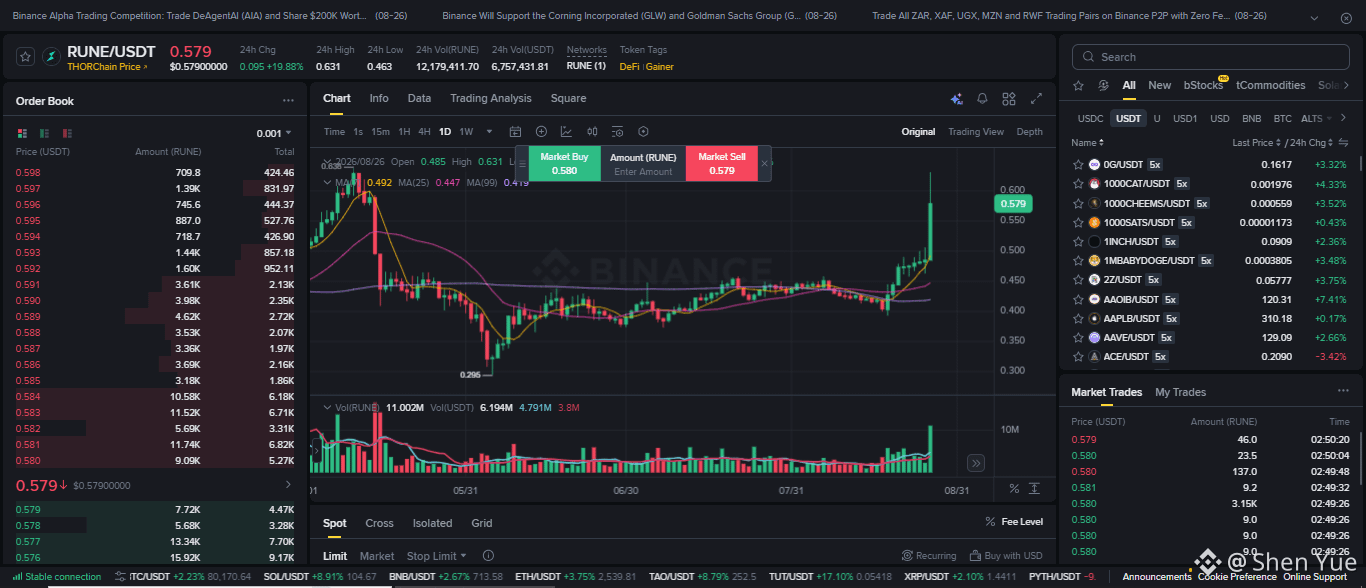Sort the market list by Last Price
This screenshot has width=1366, height=588.
coord(1256,143)
